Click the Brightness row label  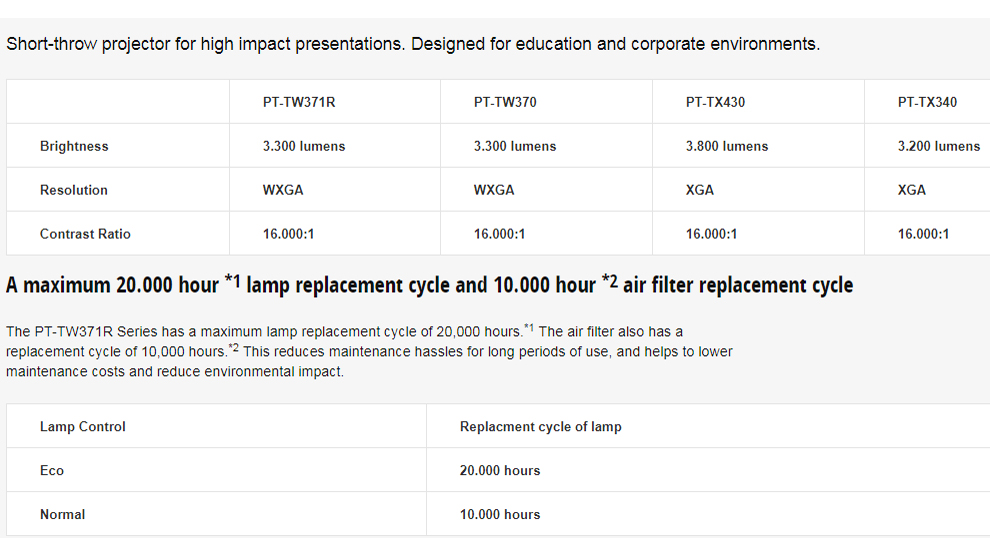(74, 146)
